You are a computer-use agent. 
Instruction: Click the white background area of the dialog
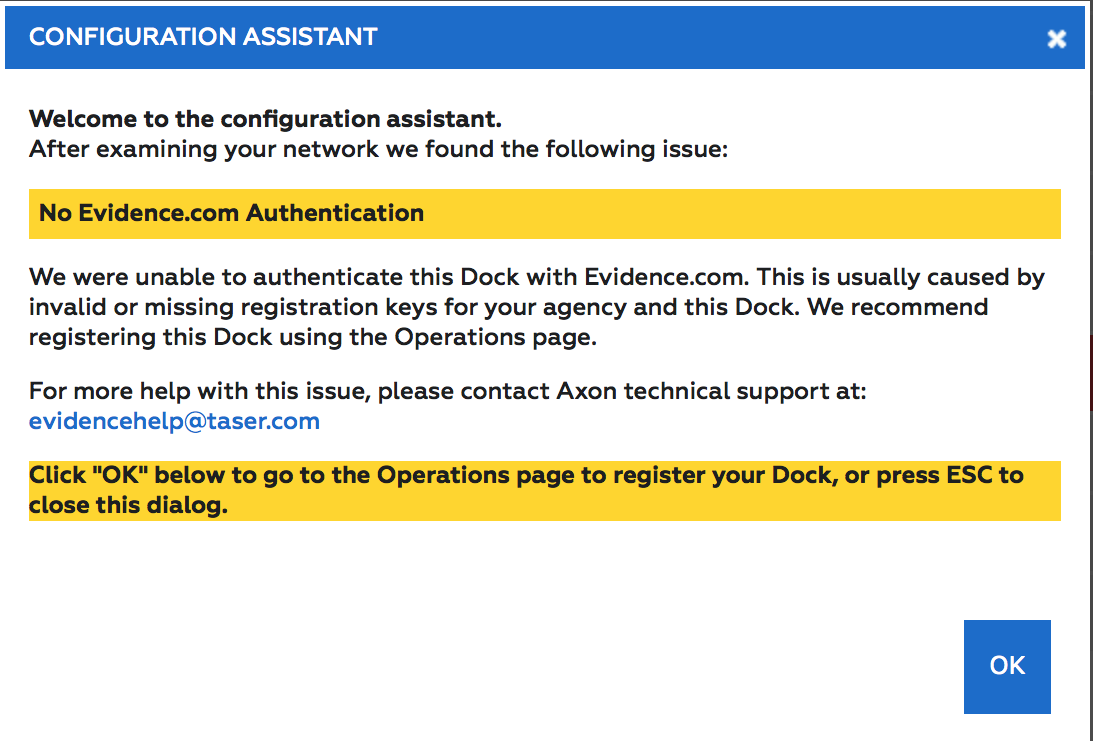546,570
